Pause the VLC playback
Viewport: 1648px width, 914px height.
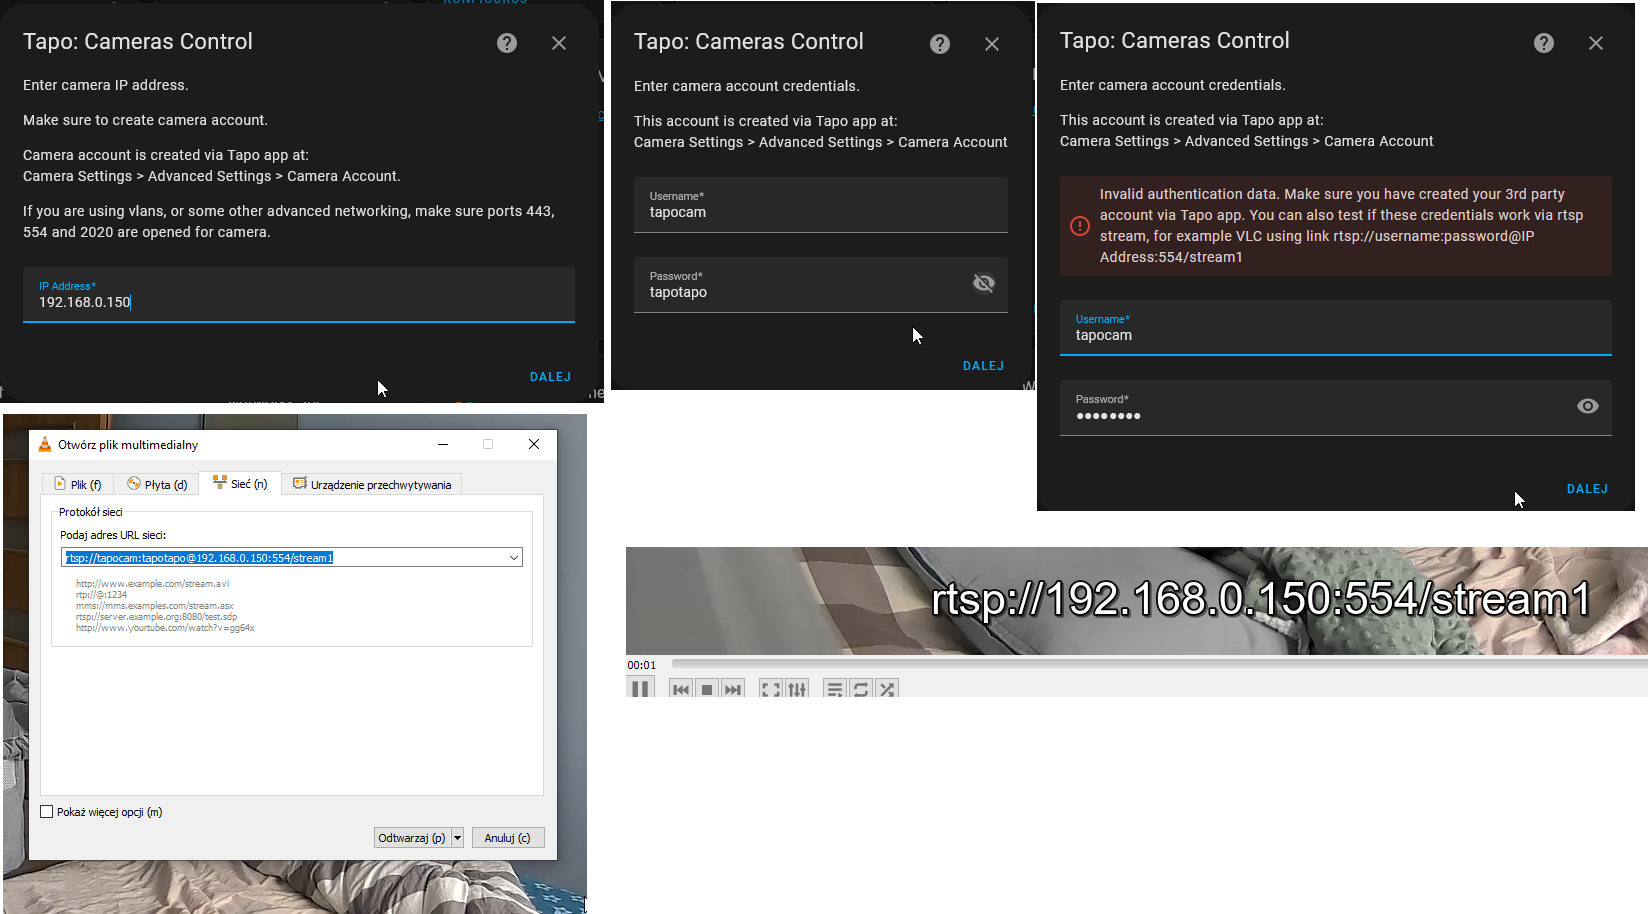(x=641, y=688)
